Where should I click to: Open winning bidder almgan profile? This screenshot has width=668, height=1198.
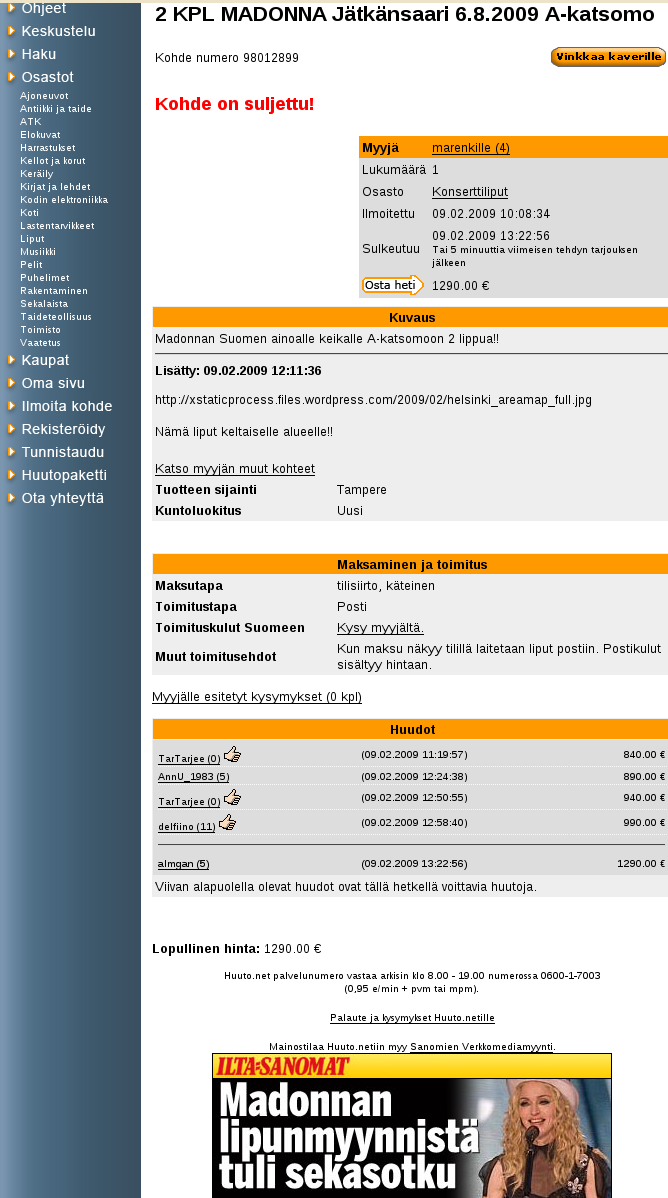click(183, 864)
